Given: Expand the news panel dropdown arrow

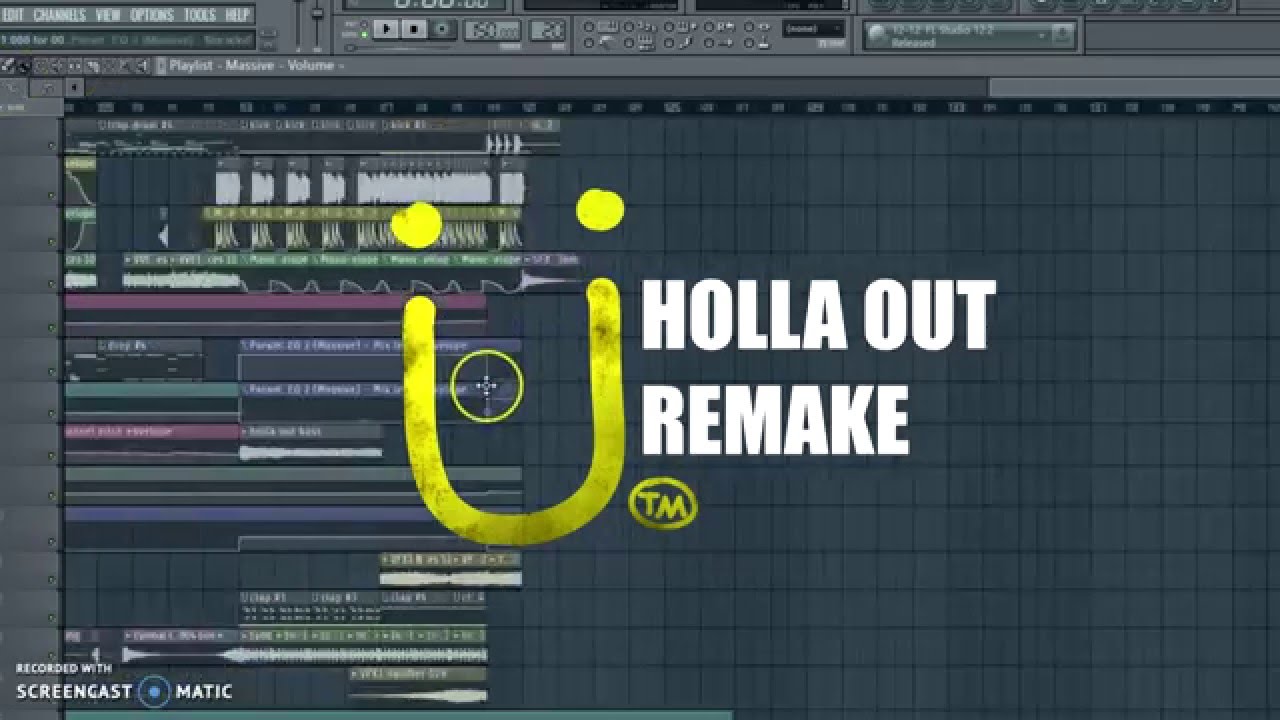Looking at the screenshot, I should click(1042, 35).
